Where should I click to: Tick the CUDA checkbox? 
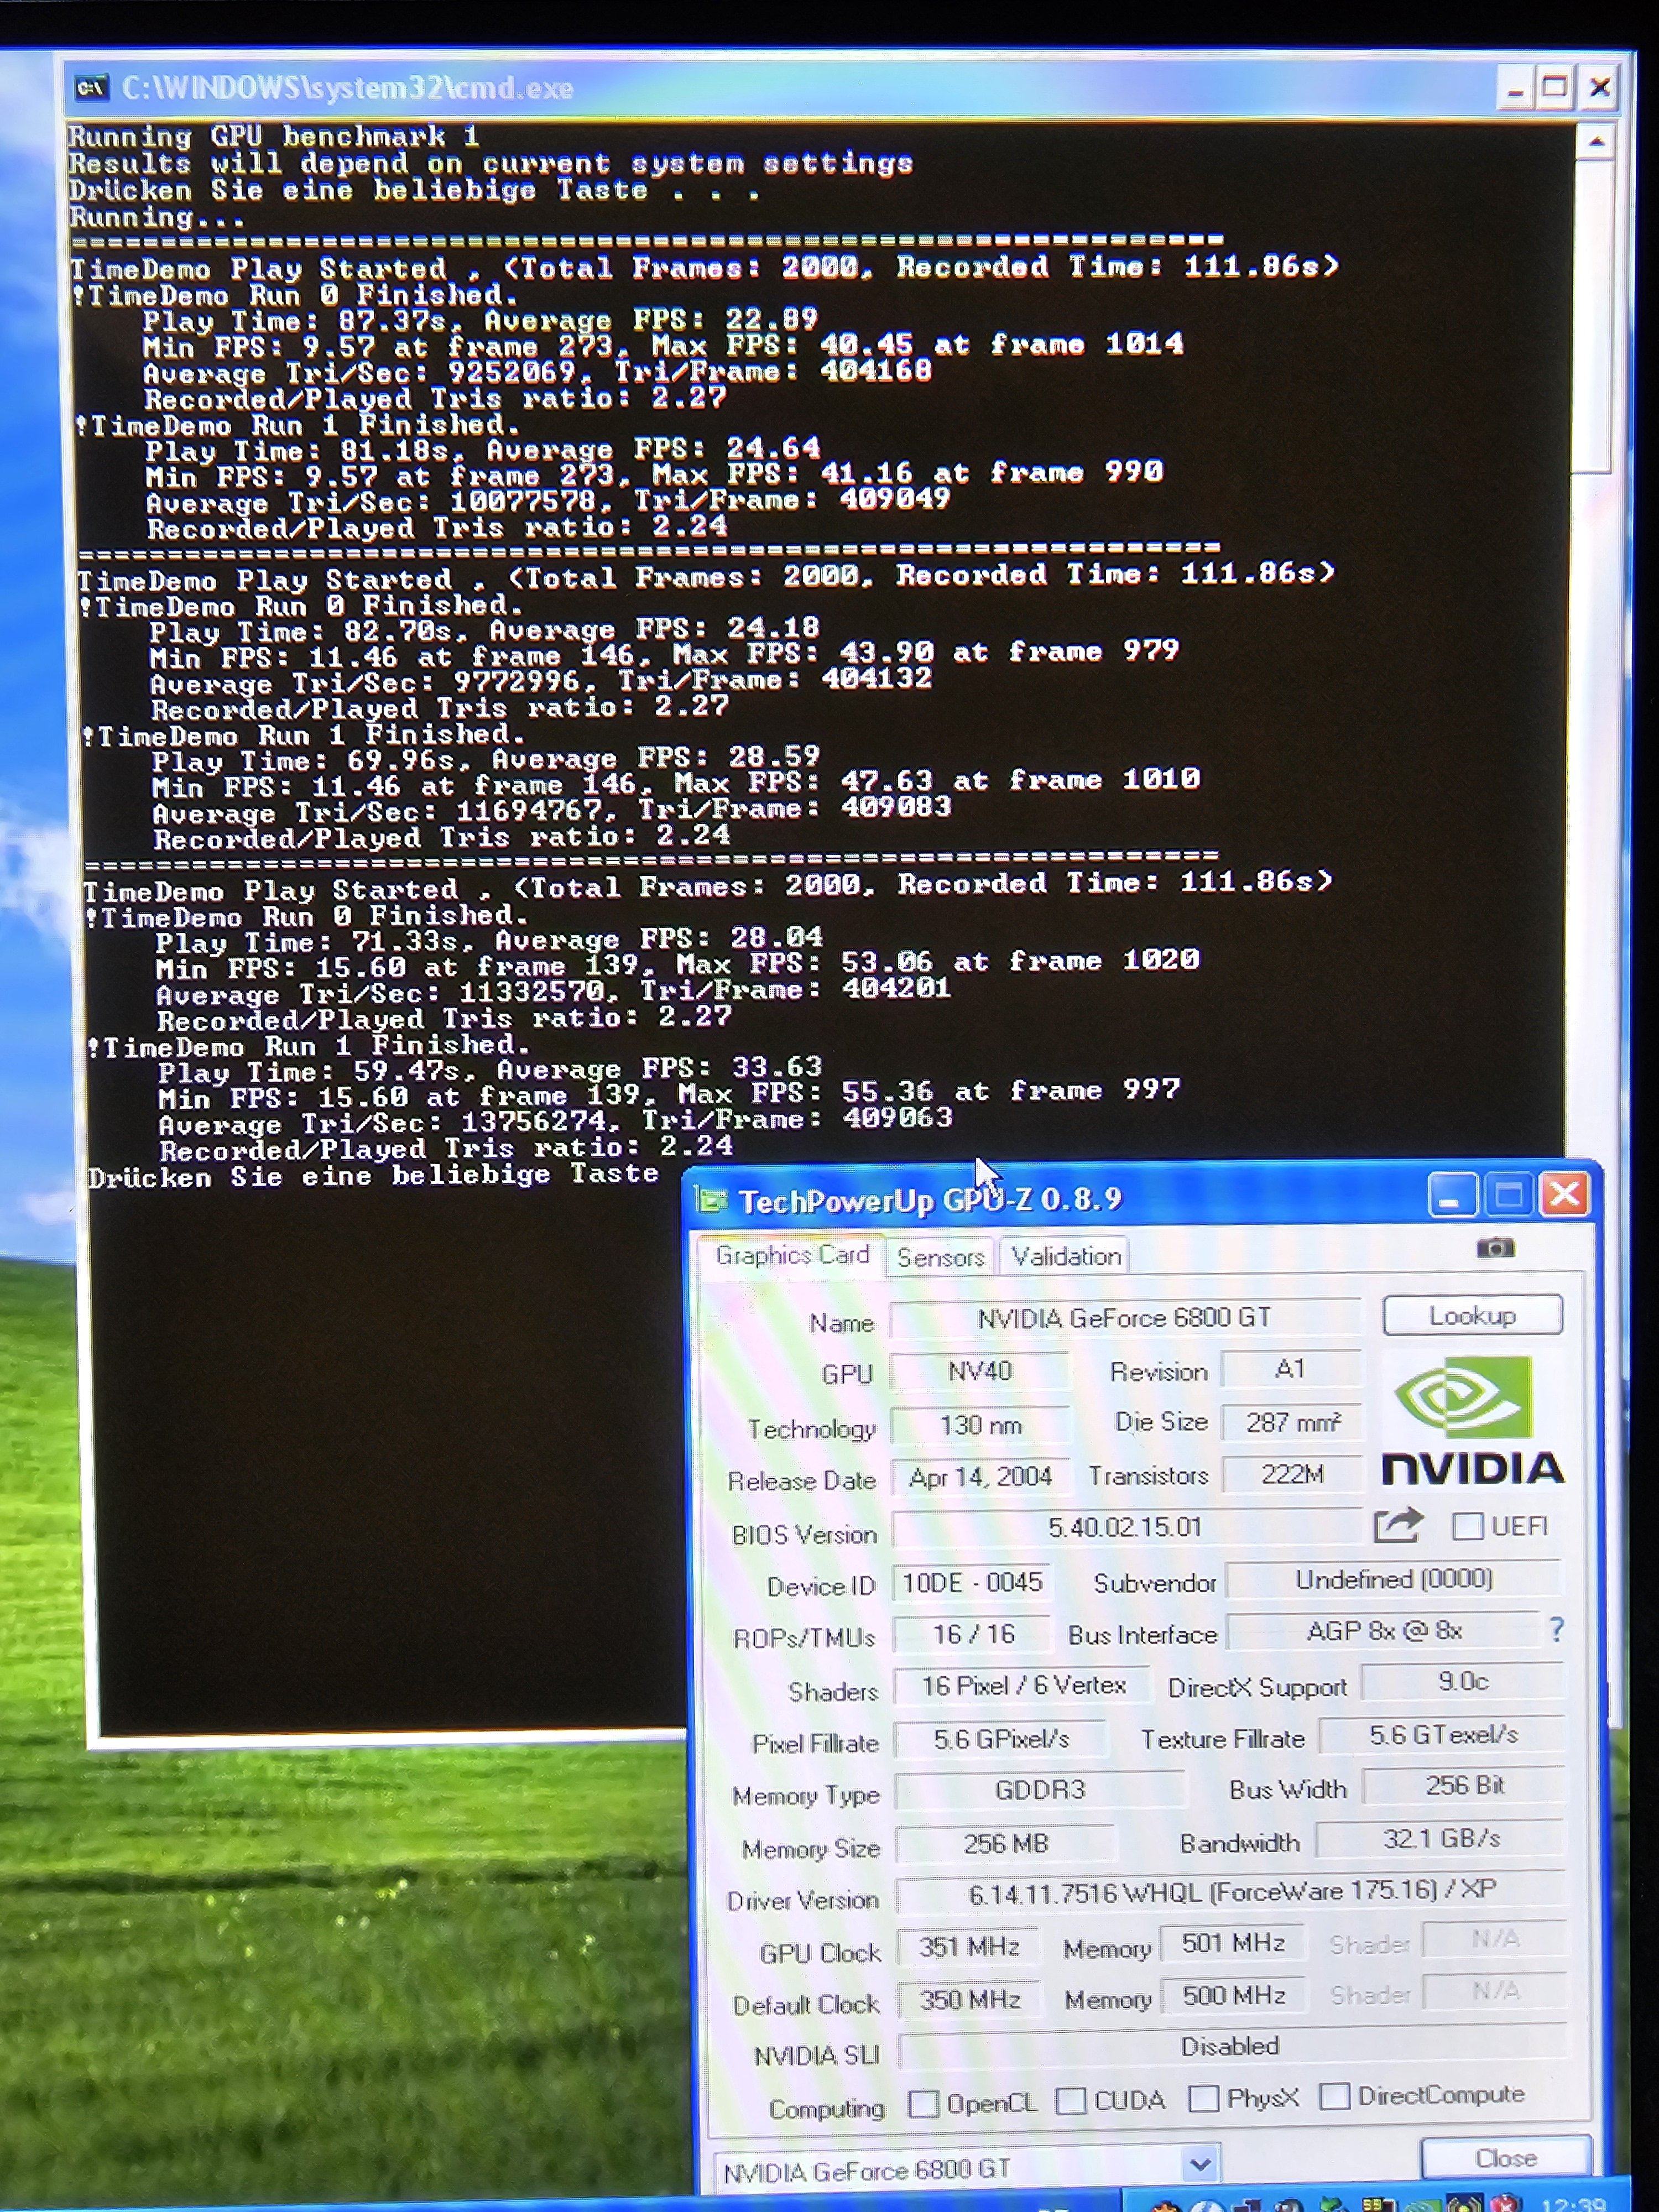(1071, 2102)
